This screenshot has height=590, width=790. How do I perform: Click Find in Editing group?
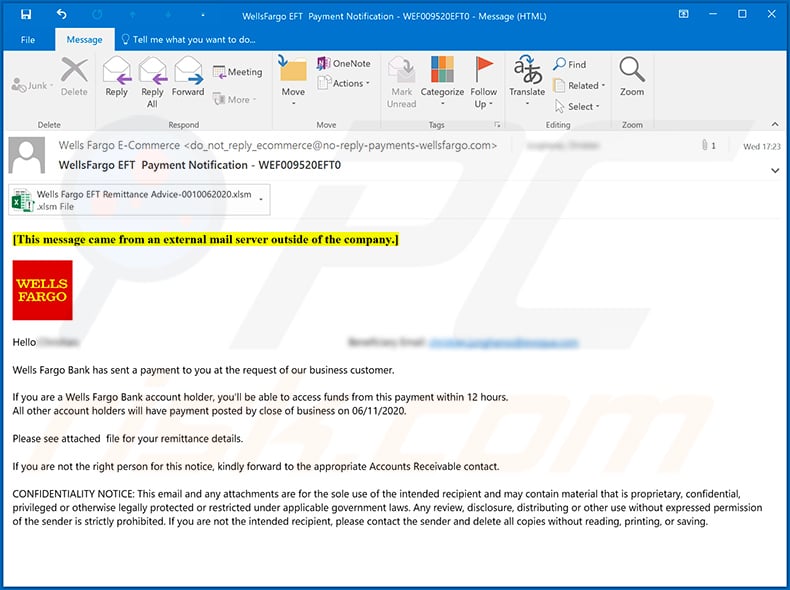click(x=570, y=64)
